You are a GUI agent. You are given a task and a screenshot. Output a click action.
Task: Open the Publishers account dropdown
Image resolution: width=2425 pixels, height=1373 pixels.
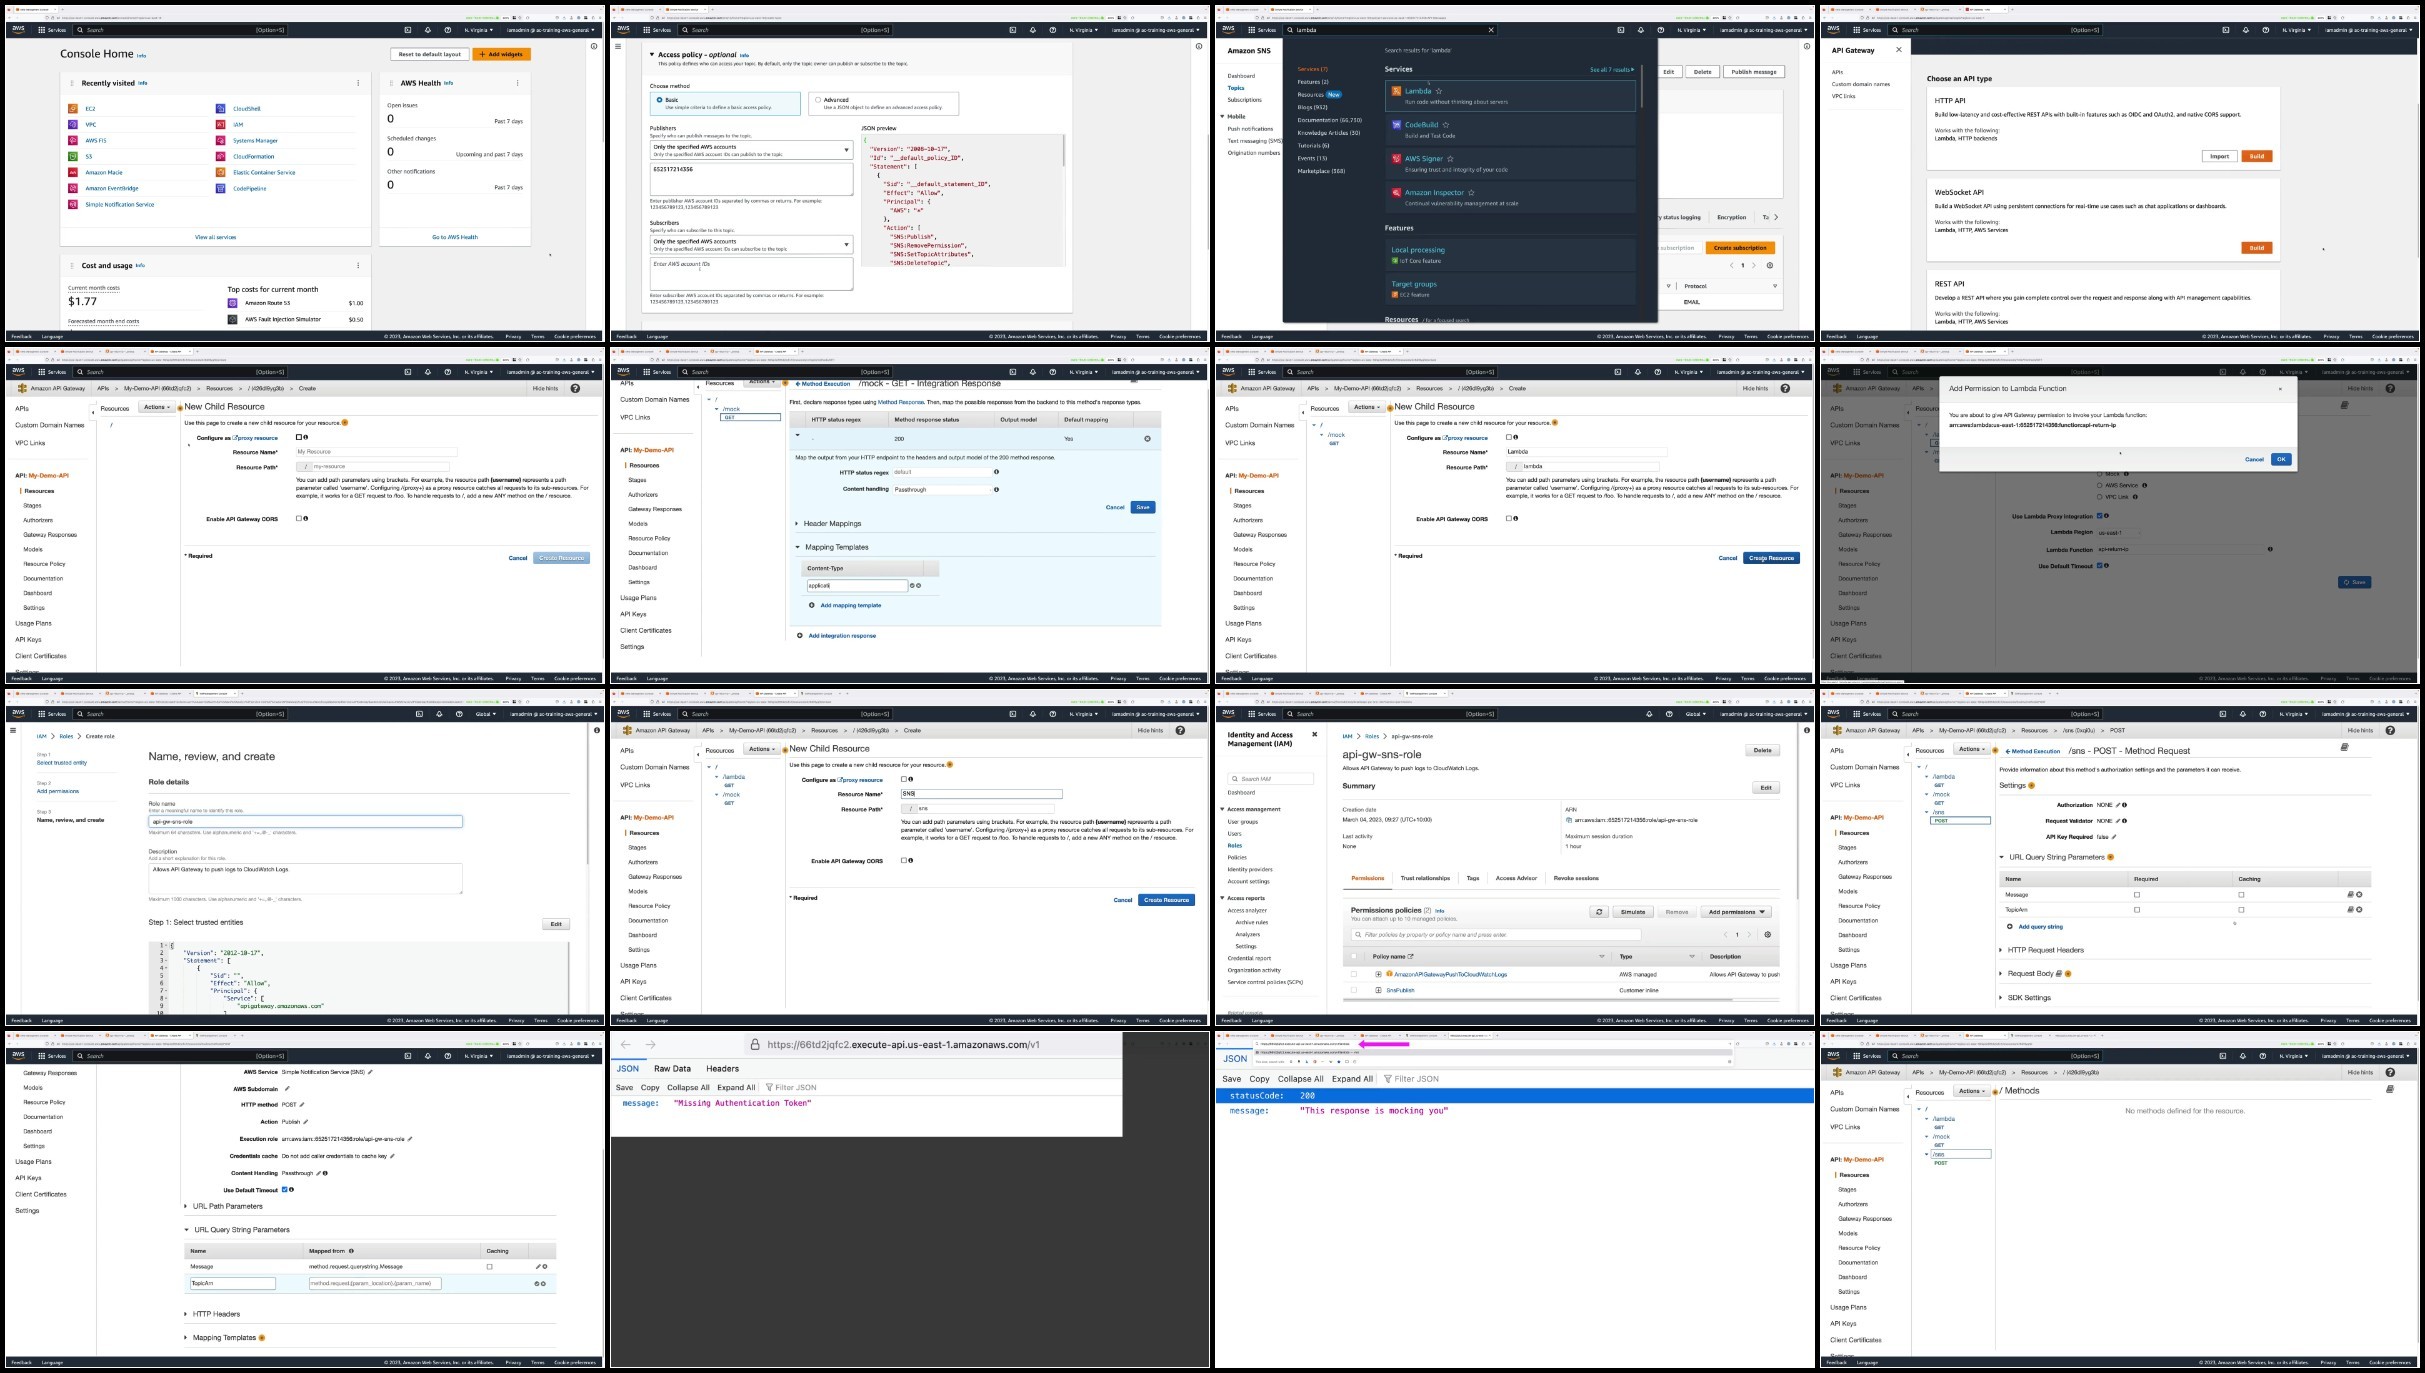[x=751, y=150]
